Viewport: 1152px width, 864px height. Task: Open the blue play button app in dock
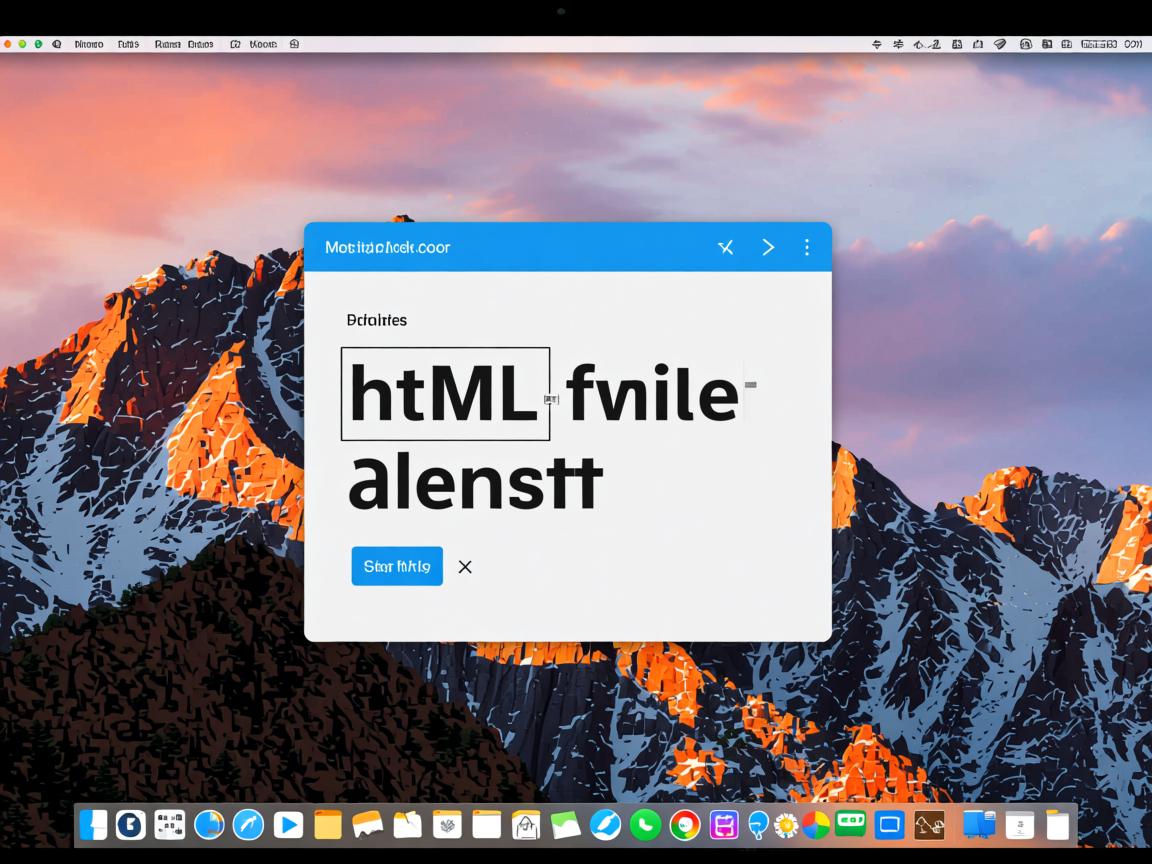click(288, 824)
